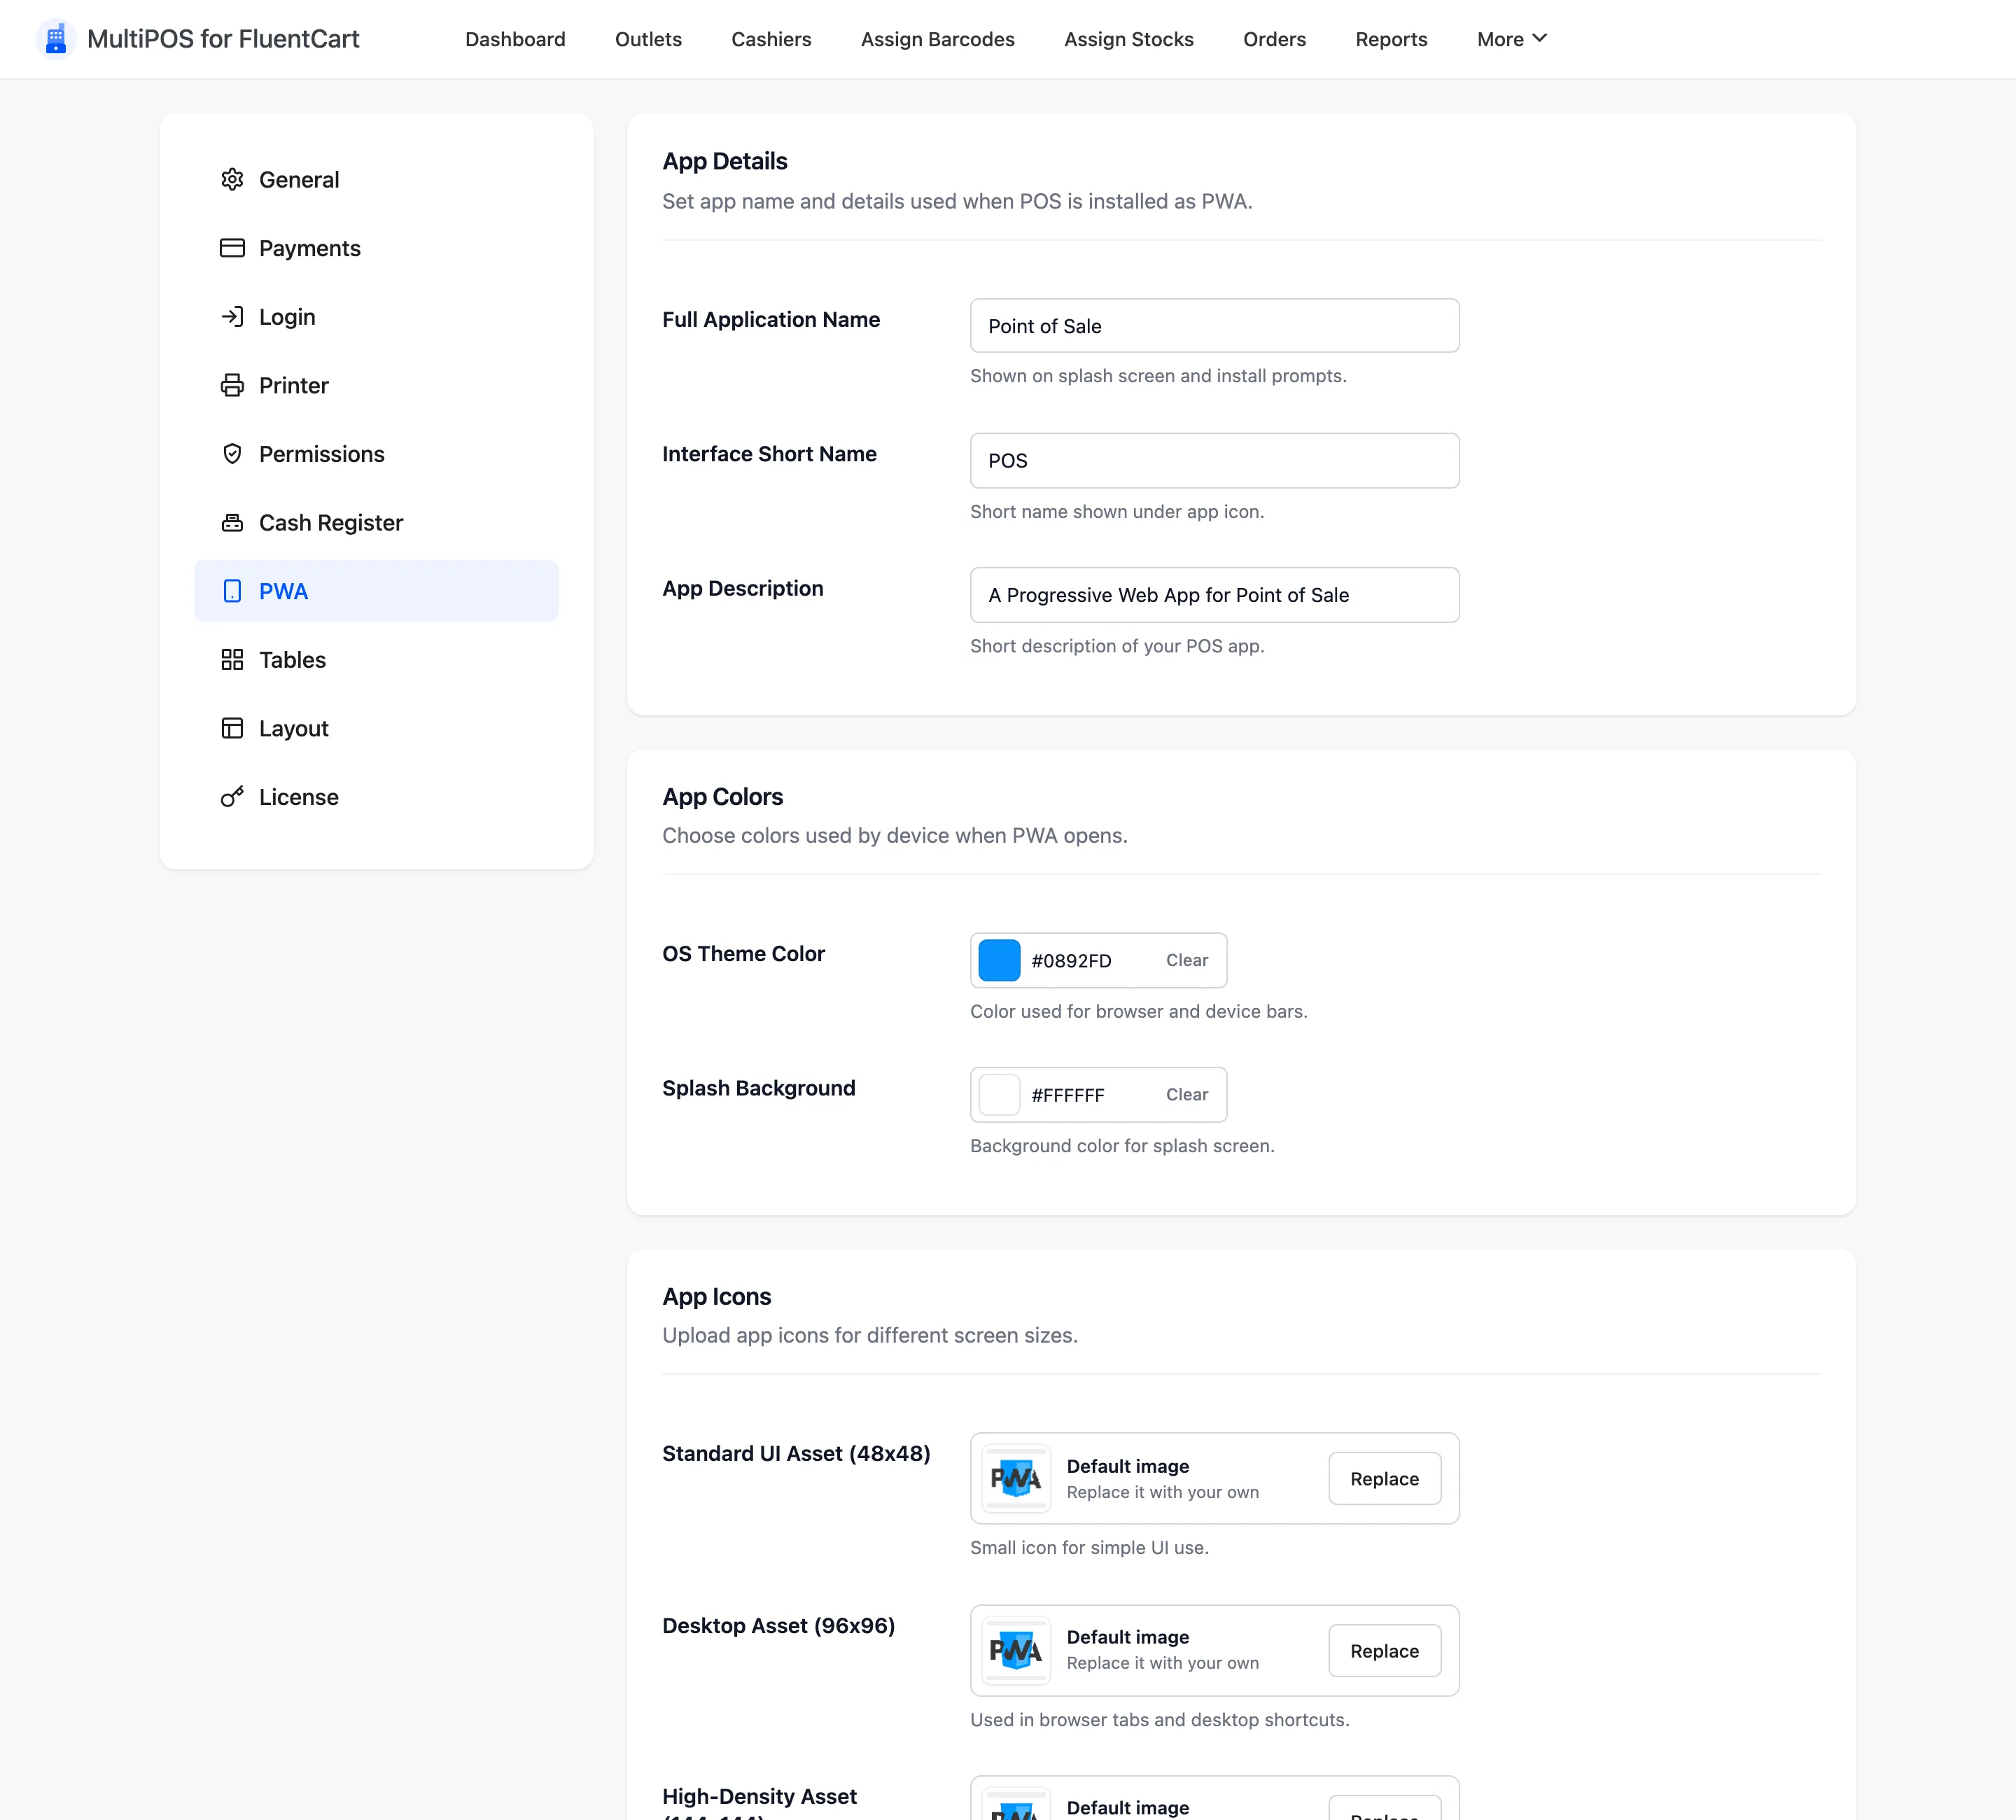2016x1820 pixels.
Task: Open Reports from top navigation
Action: click(x=1391, y=39)
